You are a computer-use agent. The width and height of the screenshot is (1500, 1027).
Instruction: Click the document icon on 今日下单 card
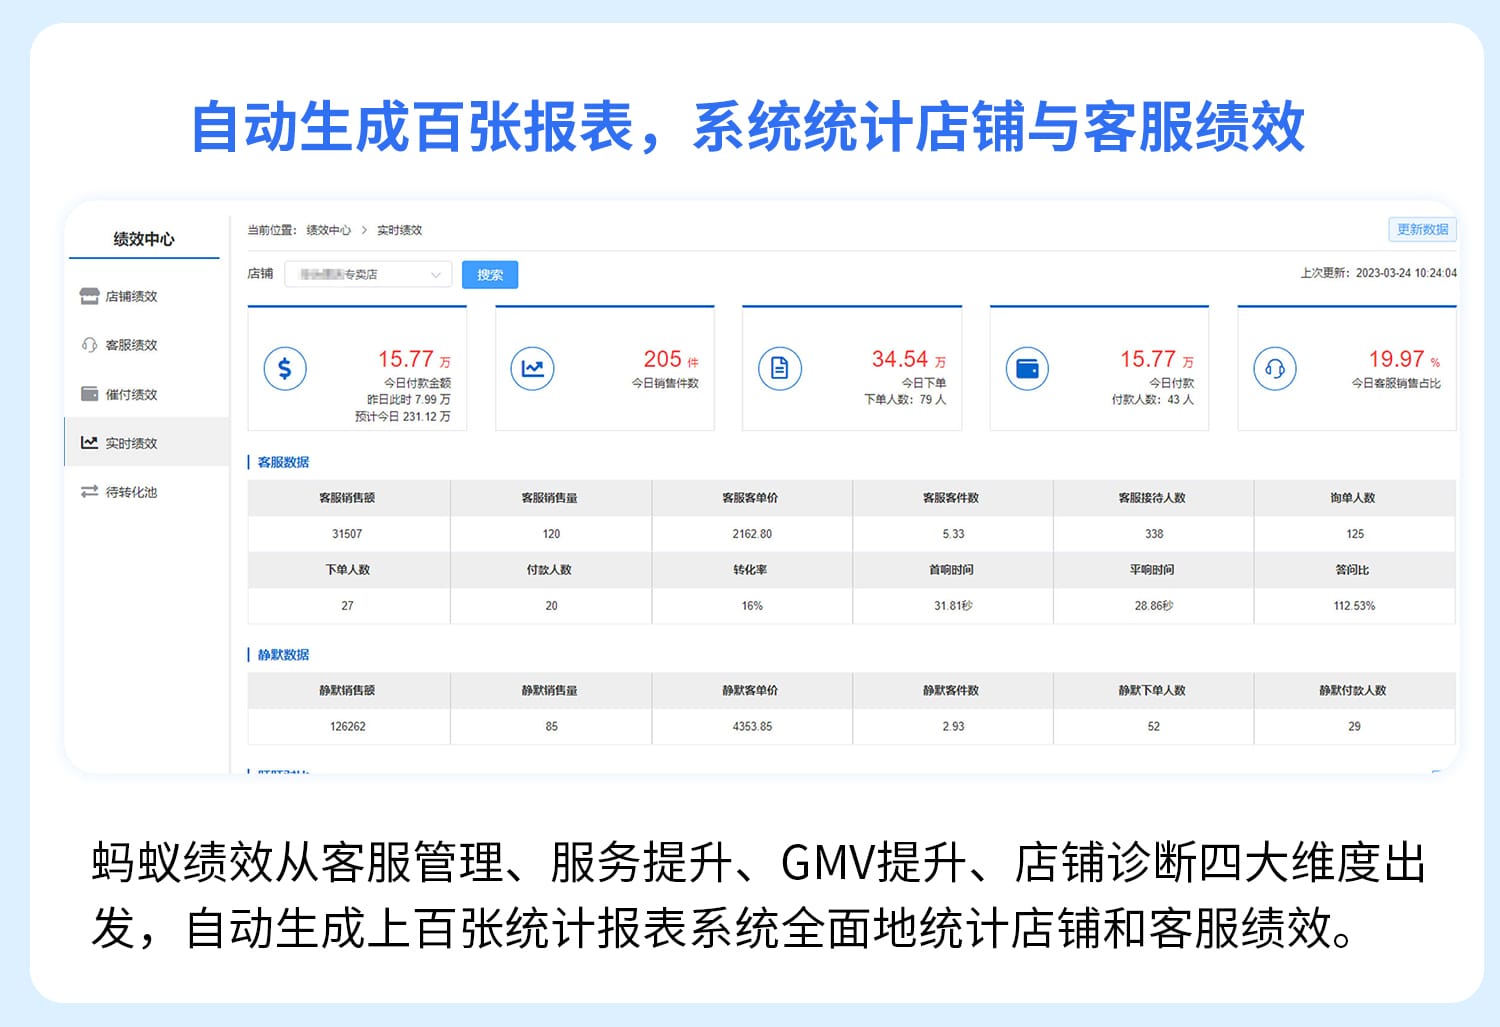[779, 368]
